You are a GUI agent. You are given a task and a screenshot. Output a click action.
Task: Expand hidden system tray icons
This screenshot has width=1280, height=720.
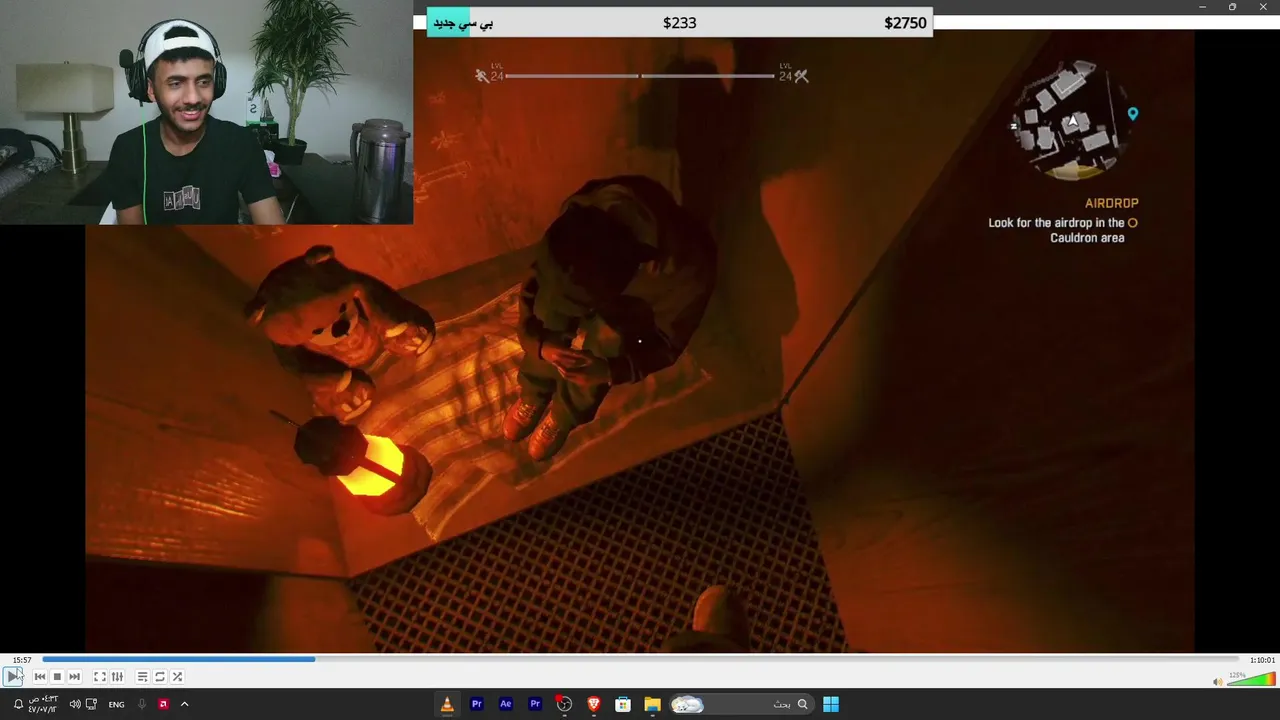click(184, 704)
